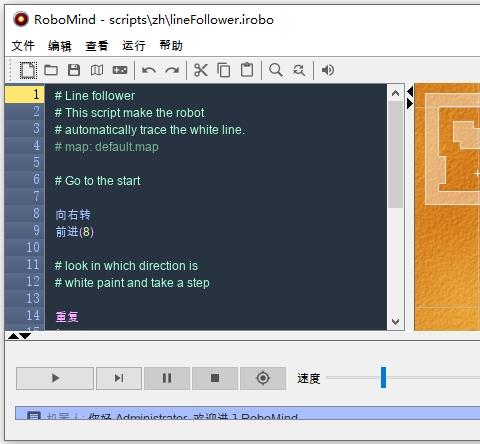The height and width of the screenshot is (444, 480).
Task: Click the '# Go to the start' comment
Action: pyautogui.click(x=97, y=181)
